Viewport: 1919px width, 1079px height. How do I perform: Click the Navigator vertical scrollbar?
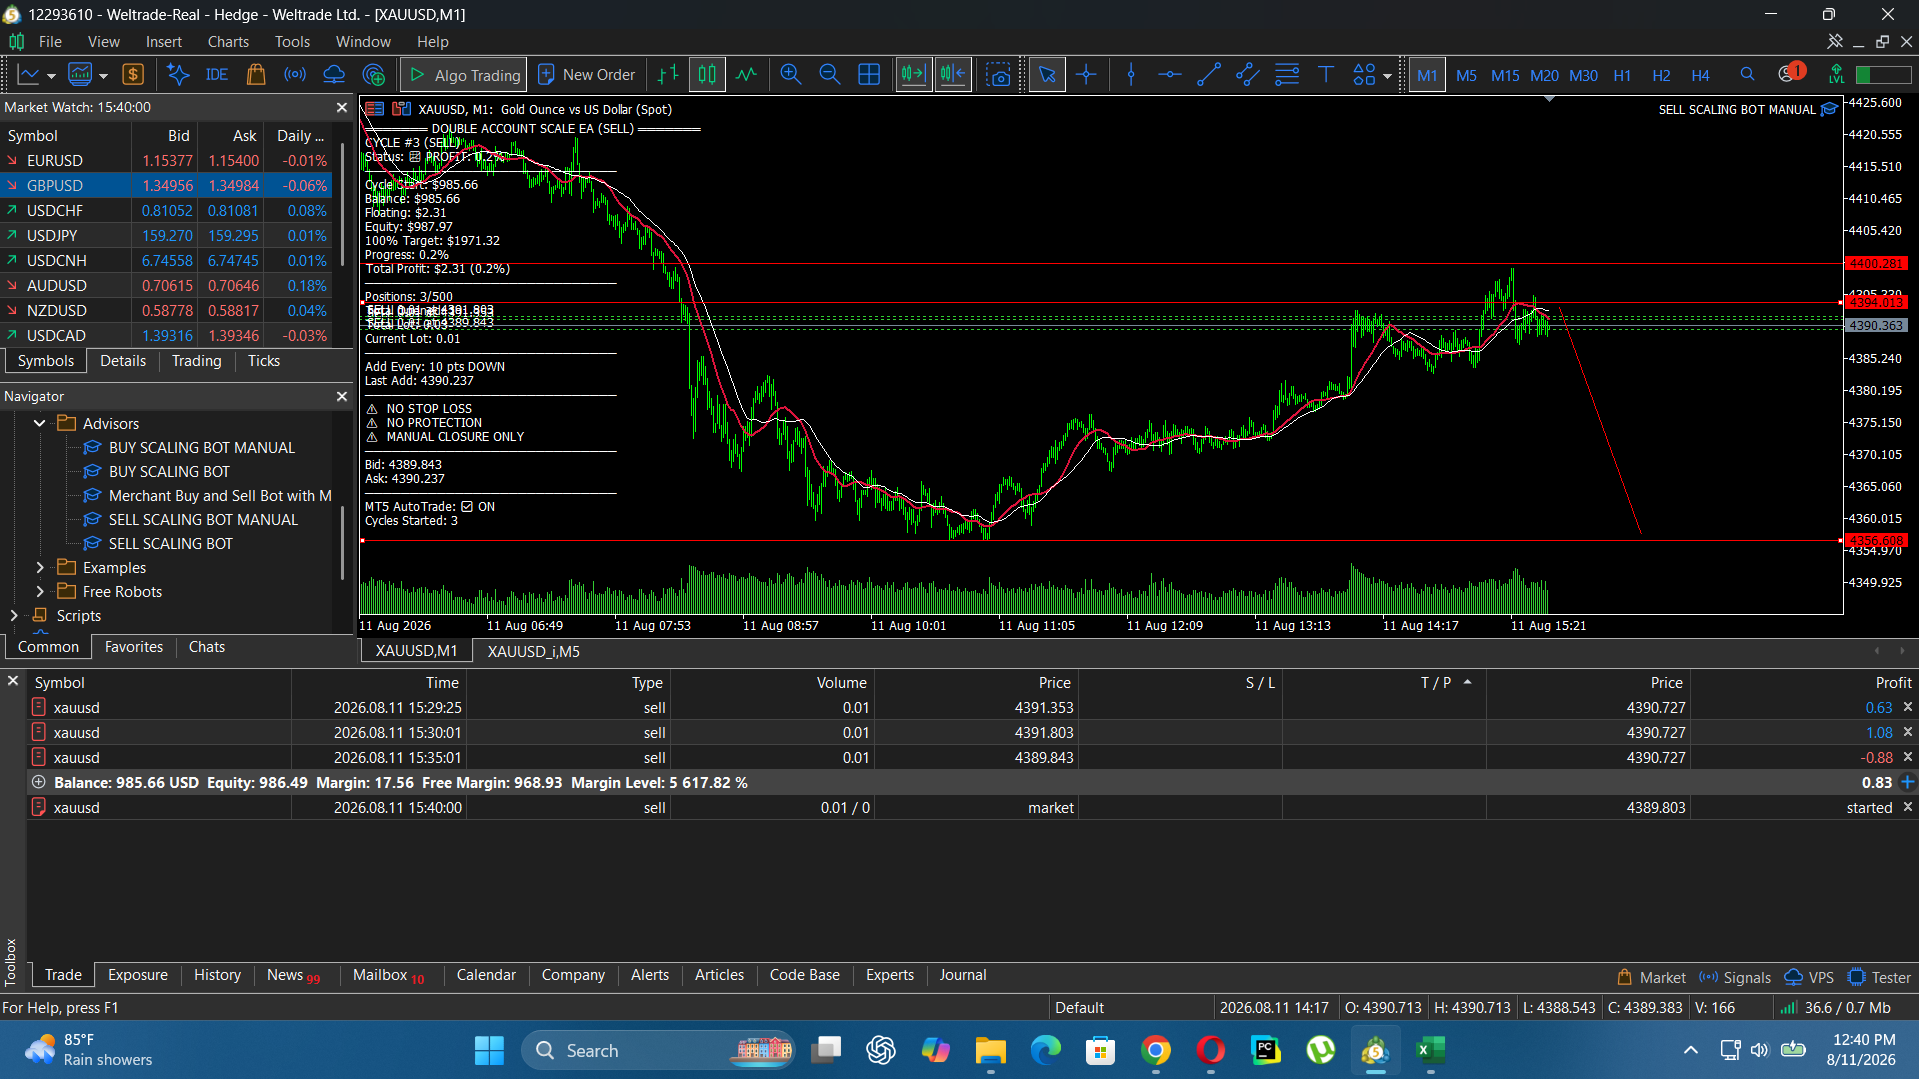coord(342,542)
